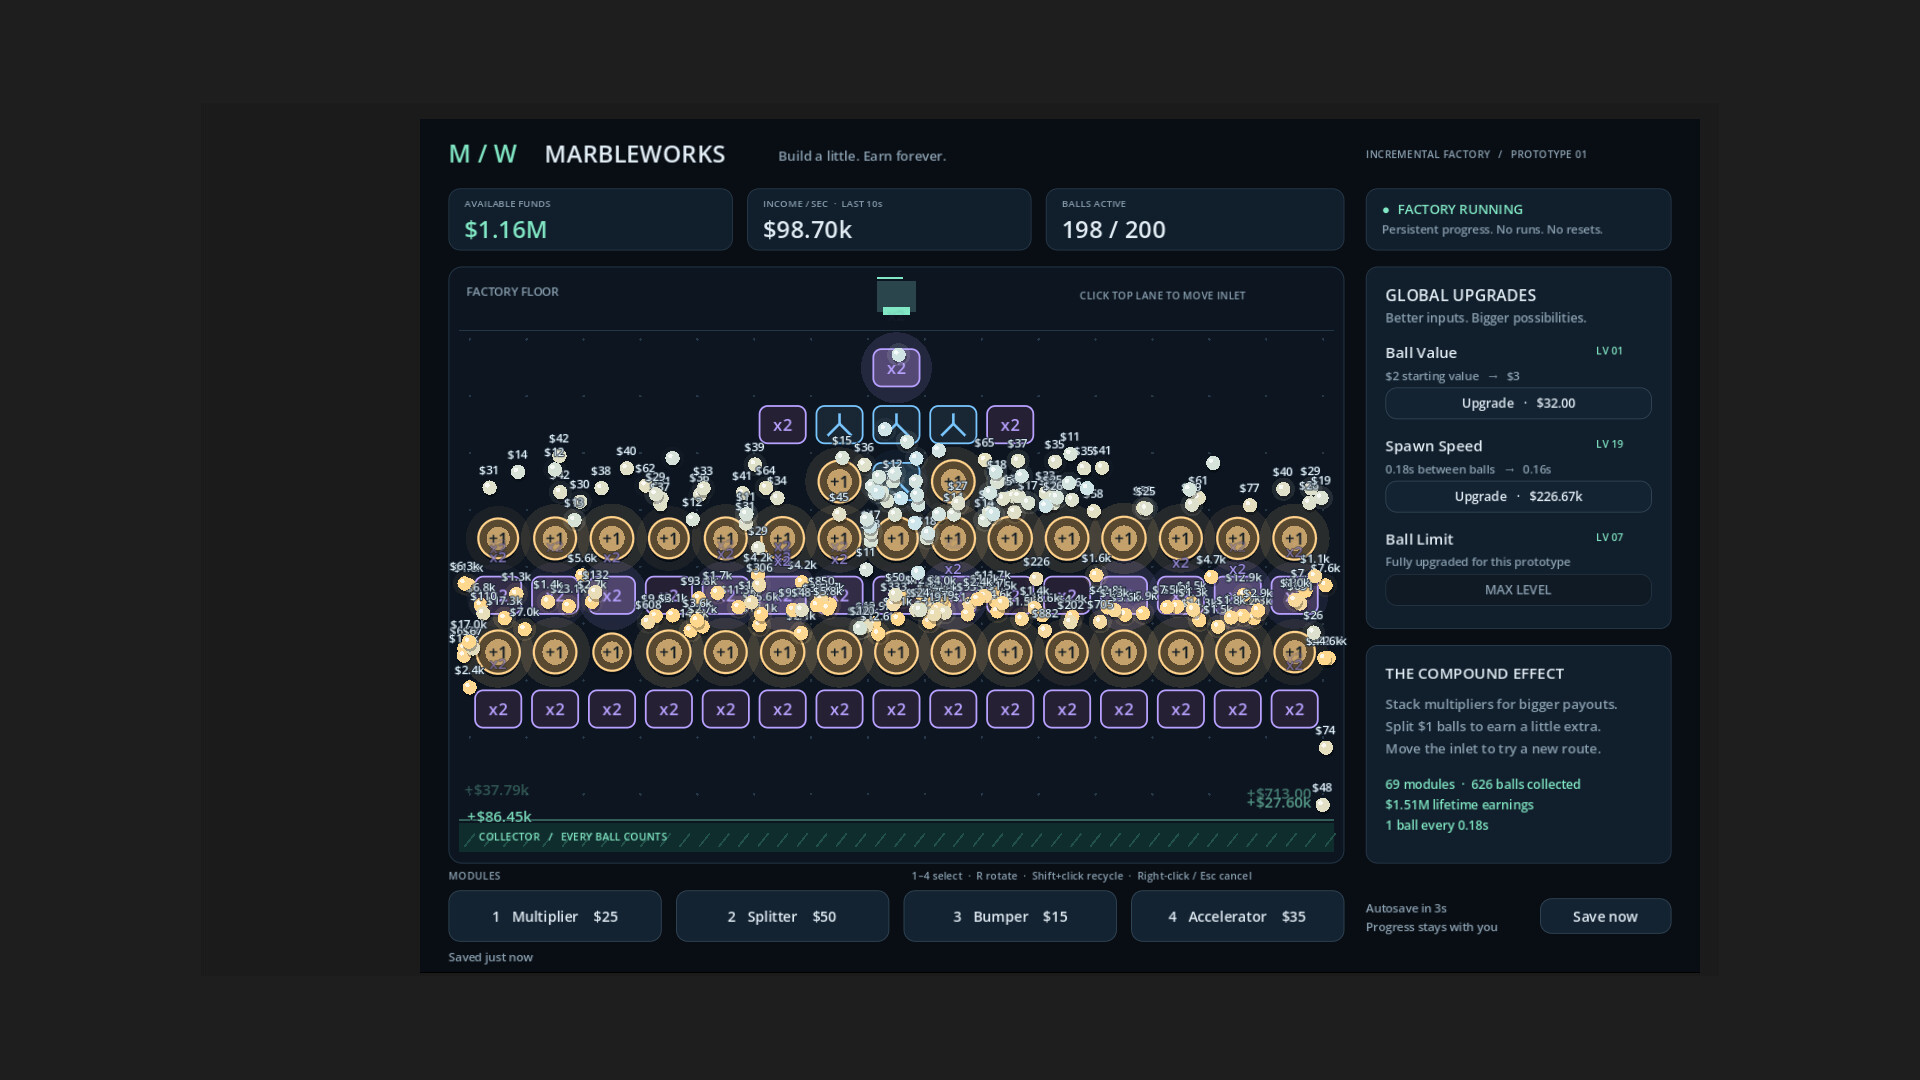The image size is (1920, 1080).
Task: Click the 'Autosave in 3s' text
Action: pos(1406,908)
